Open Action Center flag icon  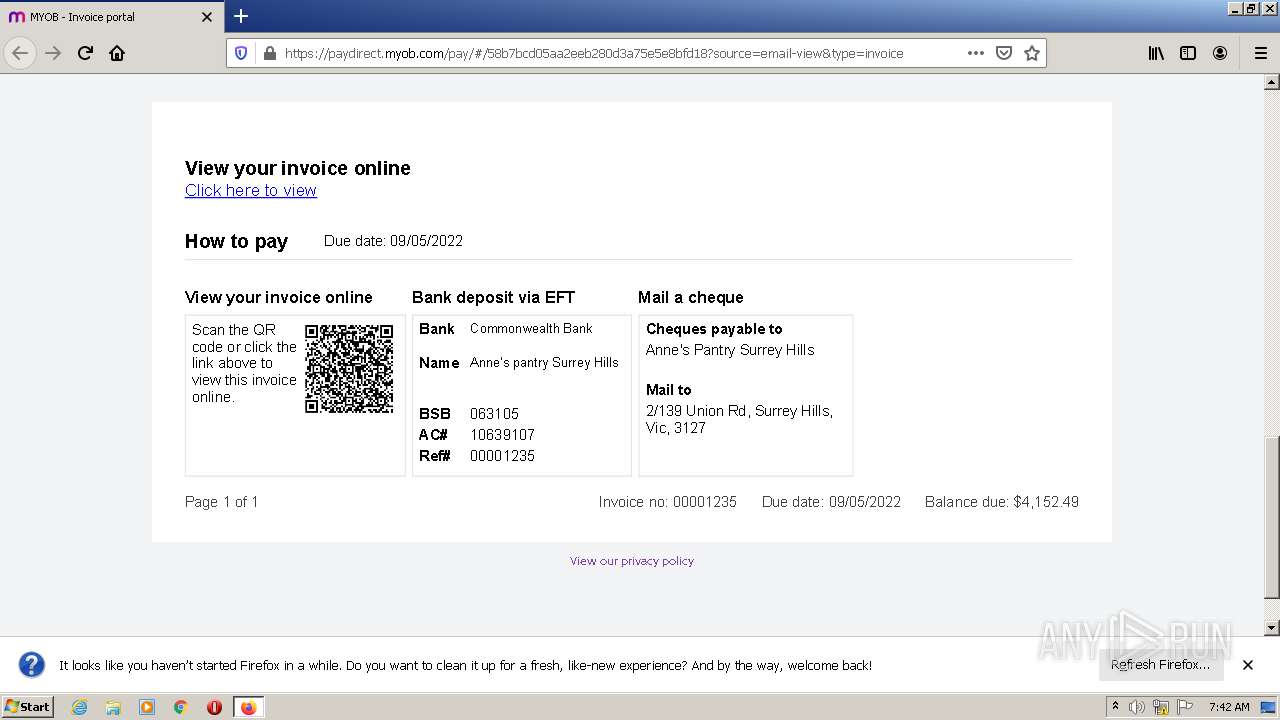(1185, 707)
